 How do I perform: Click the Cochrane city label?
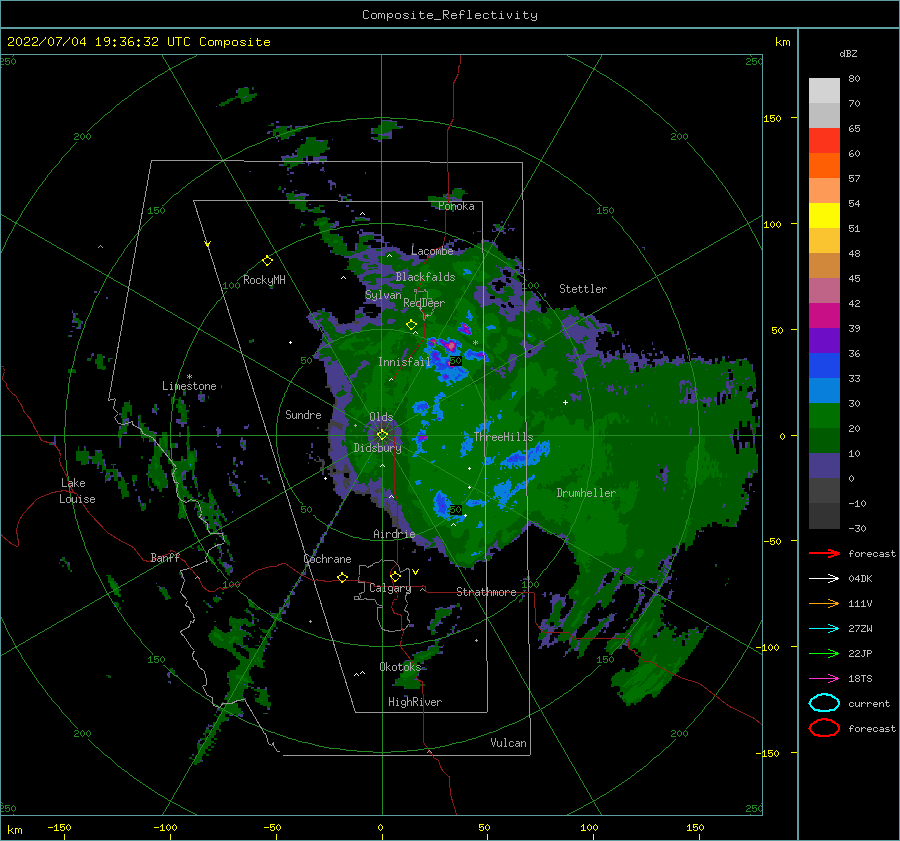[x=327, y=559]
